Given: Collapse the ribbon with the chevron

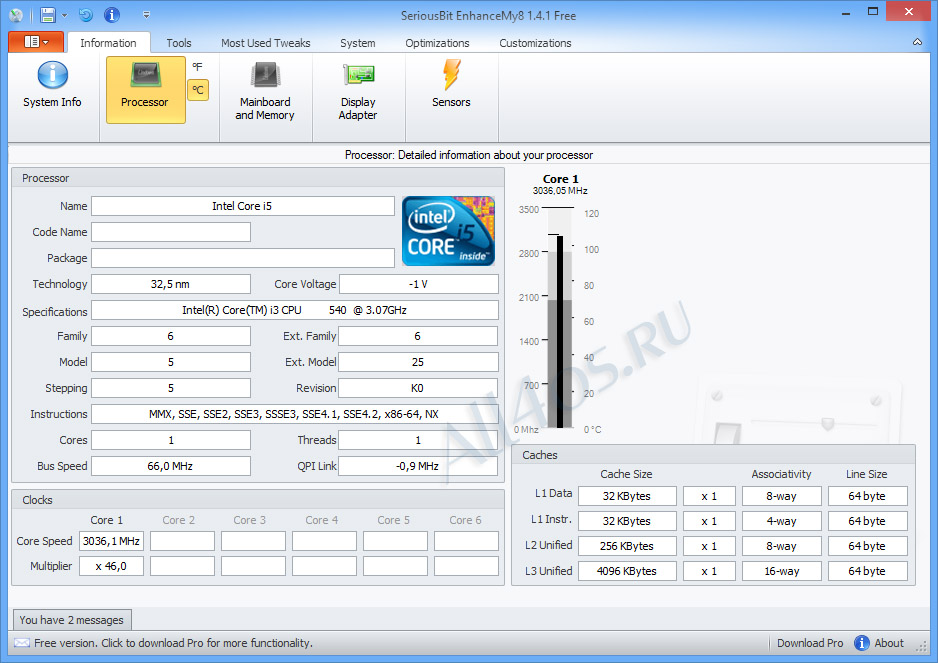Looking at the screenshot, I should tap(917, 42).
